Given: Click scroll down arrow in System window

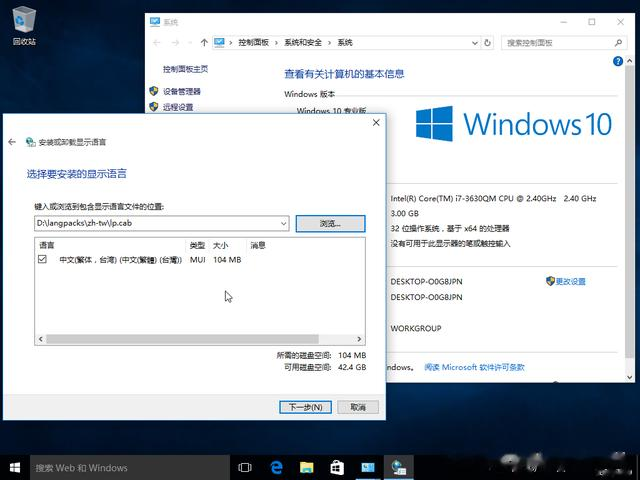Looking at the screenshot, I should (x=629, y=377).
